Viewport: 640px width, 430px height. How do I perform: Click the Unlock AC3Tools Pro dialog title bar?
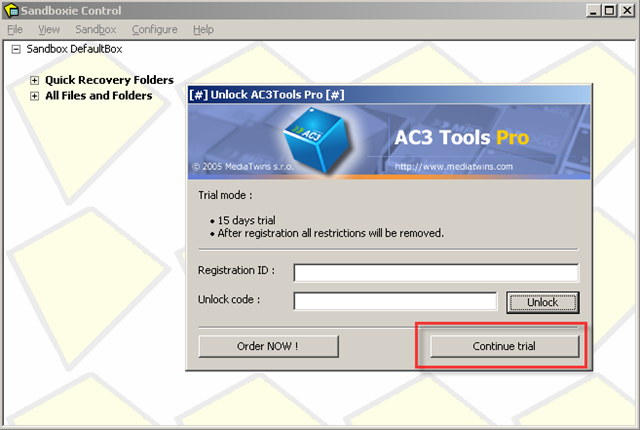389,95
